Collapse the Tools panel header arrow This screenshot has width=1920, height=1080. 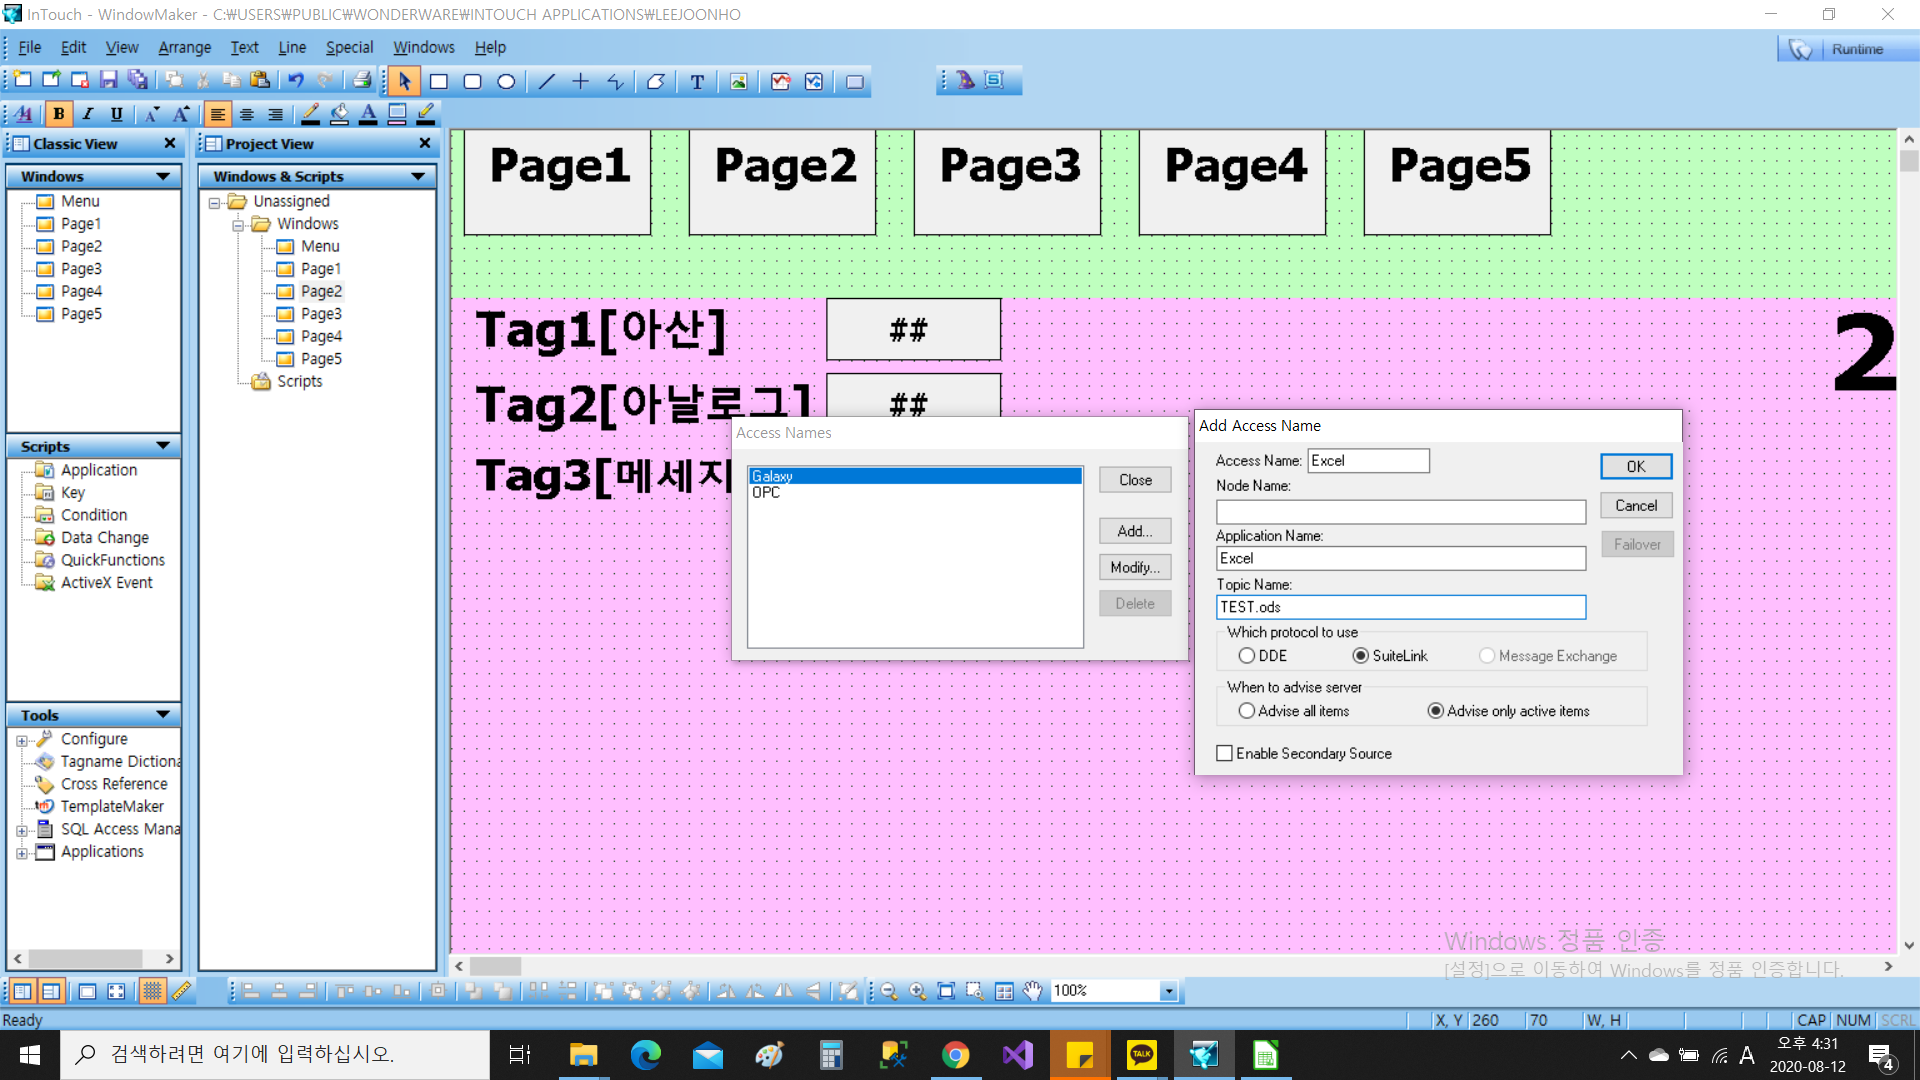click(163, 715)
